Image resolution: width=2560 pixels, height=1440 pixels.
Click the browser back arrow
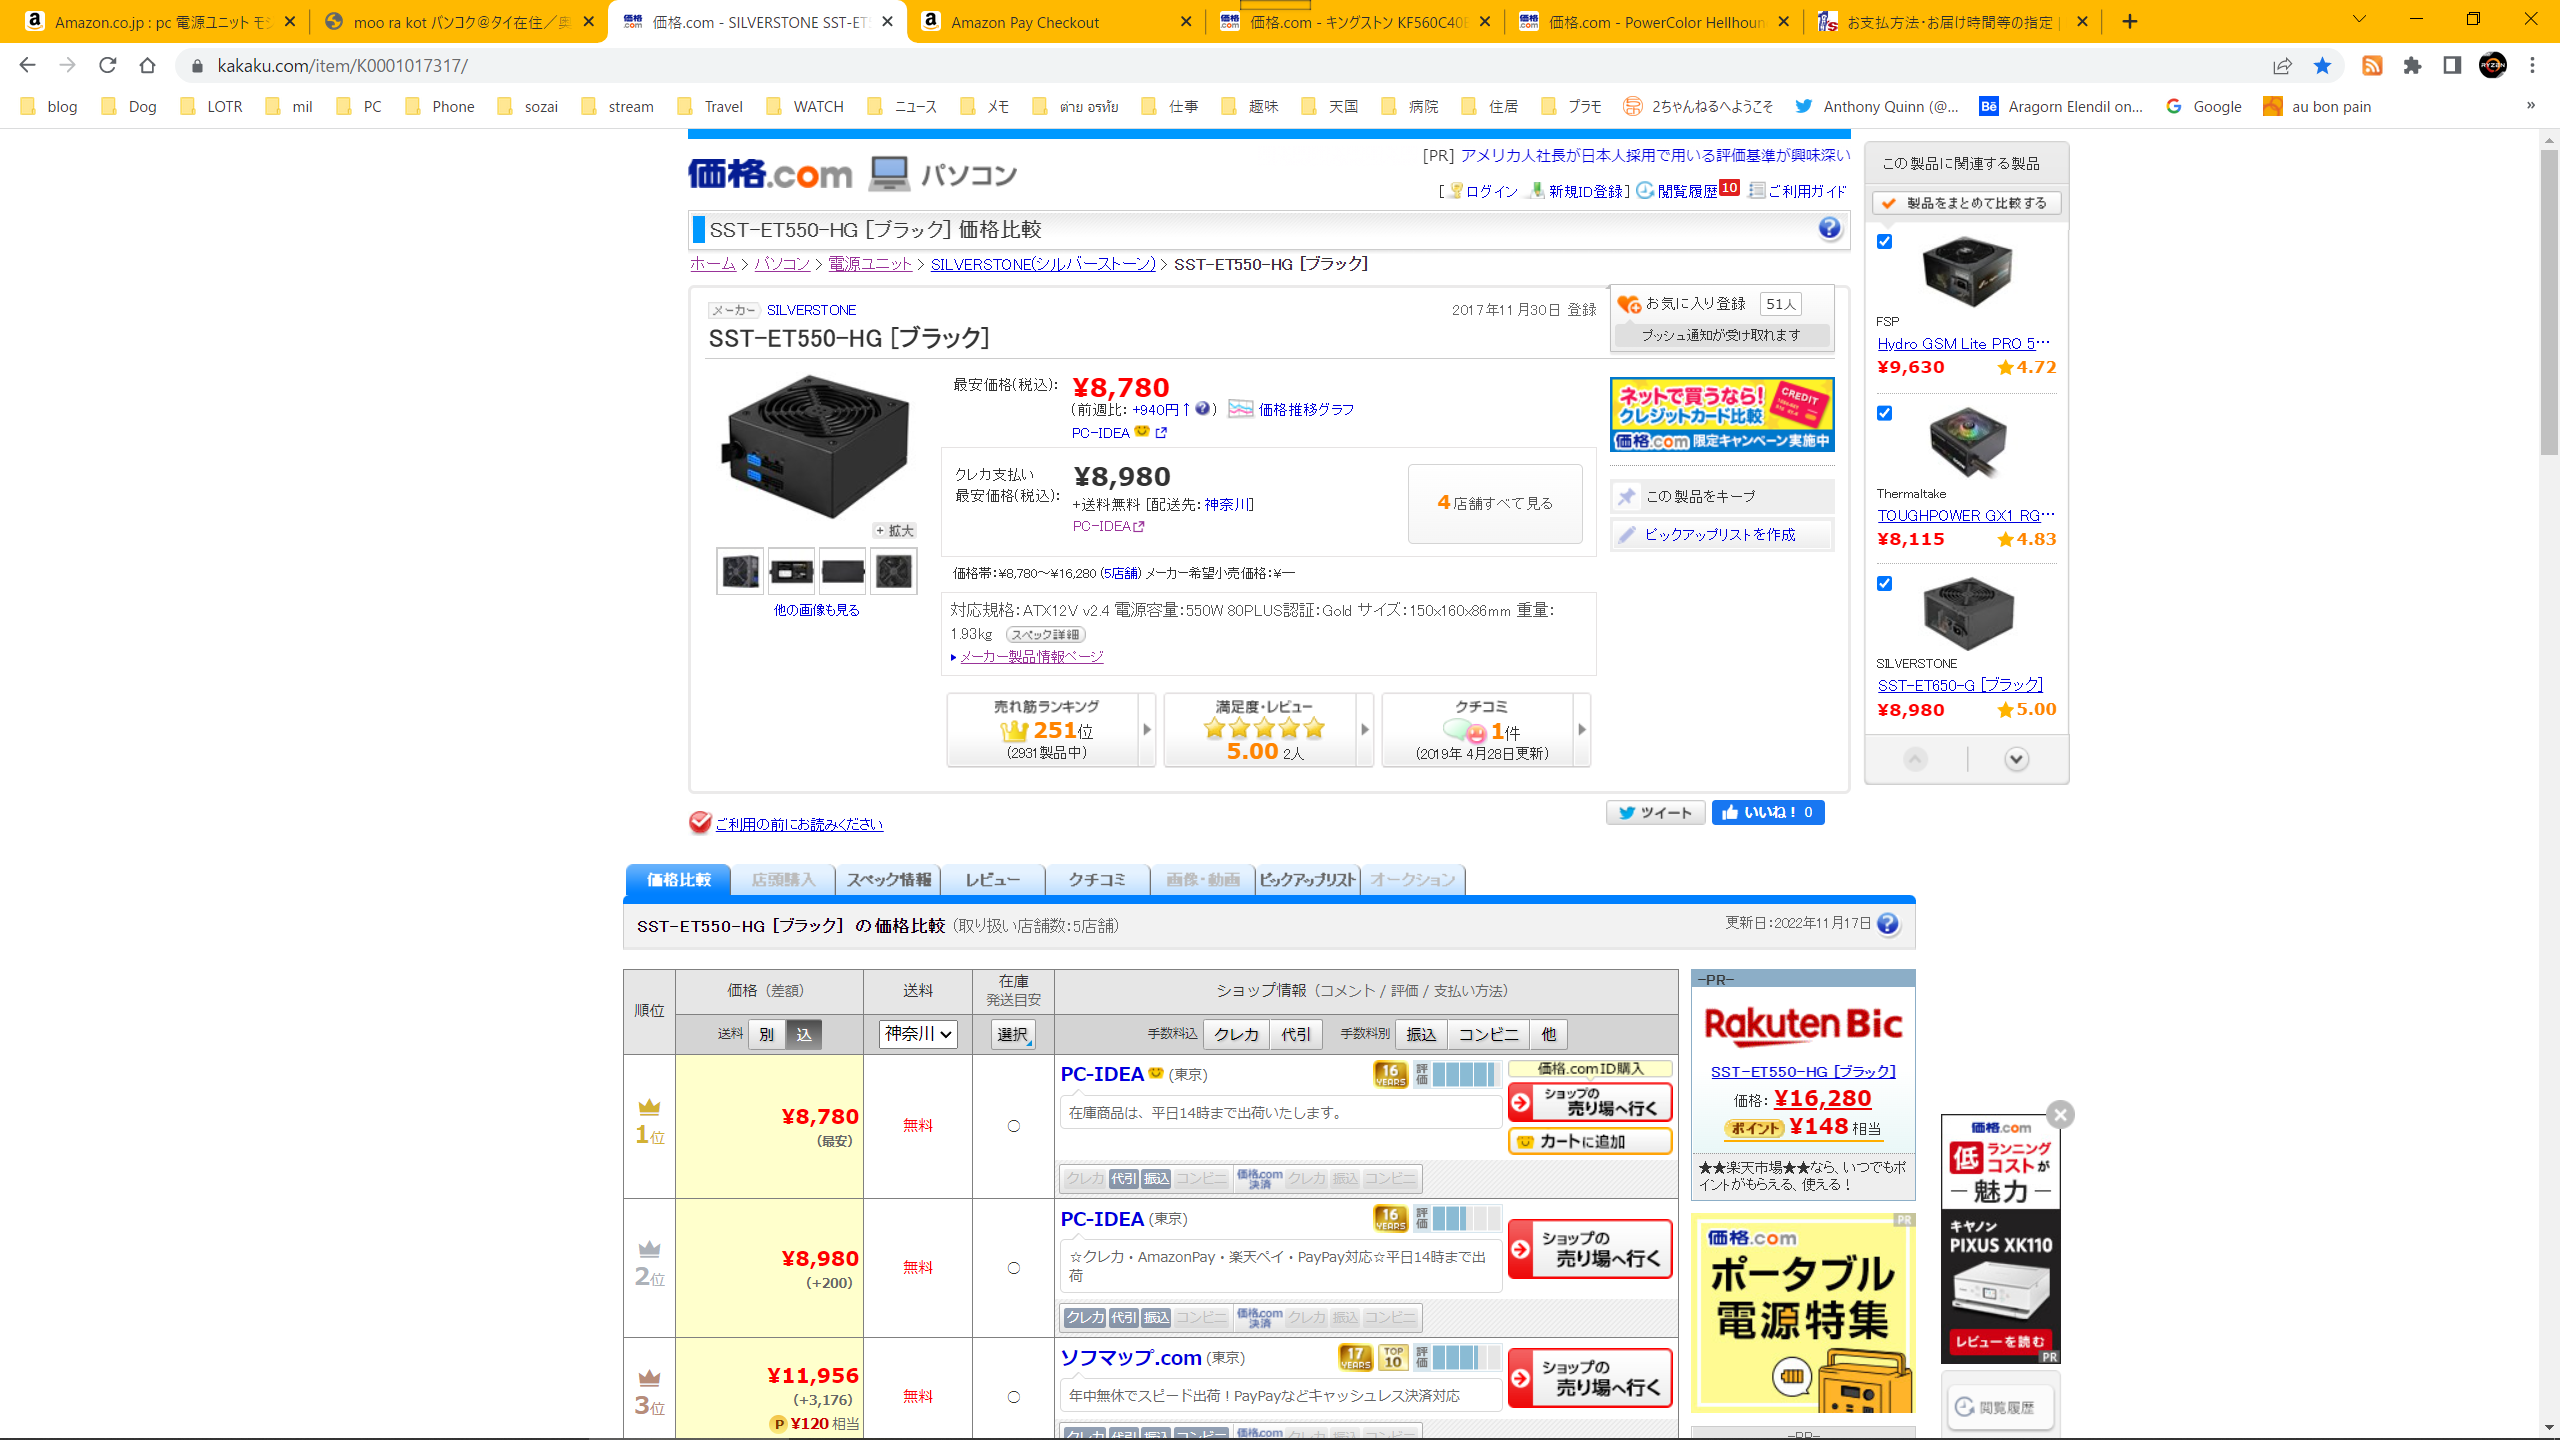pos(27,65)
